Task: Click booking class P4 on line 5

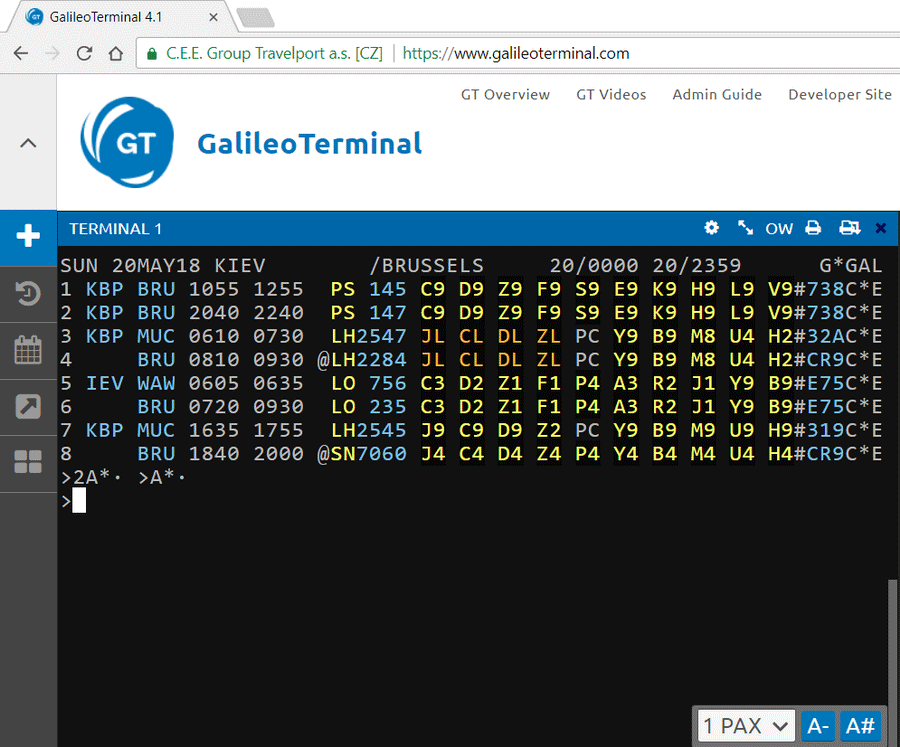Action: [587, 383]
